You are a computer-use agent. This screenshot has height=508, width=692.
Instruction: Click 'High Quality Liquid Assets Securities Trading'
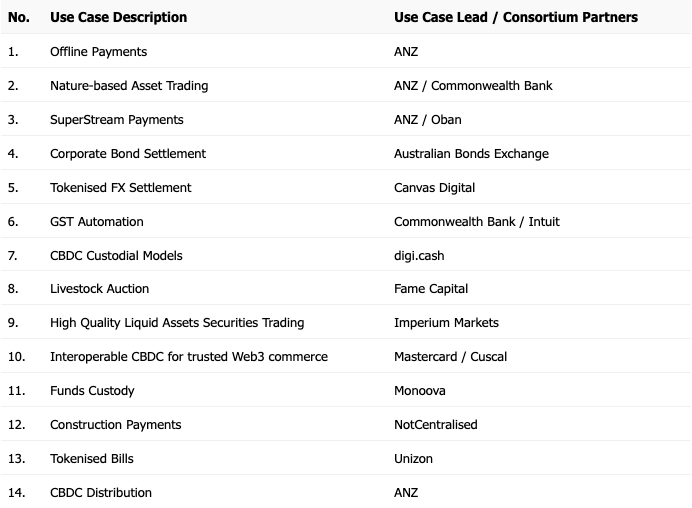tap(177, 323)
